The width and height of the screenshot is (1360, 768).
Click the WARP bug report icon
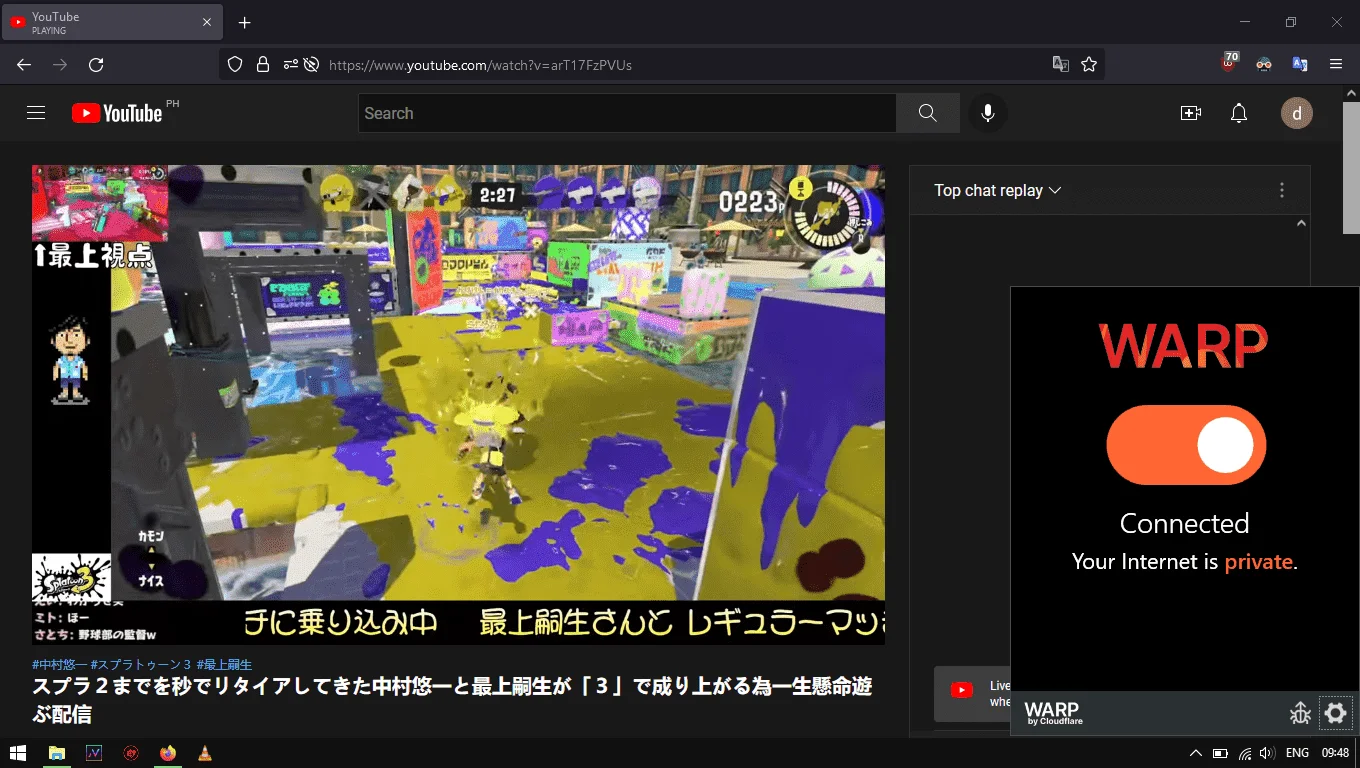click(1300, 713)
